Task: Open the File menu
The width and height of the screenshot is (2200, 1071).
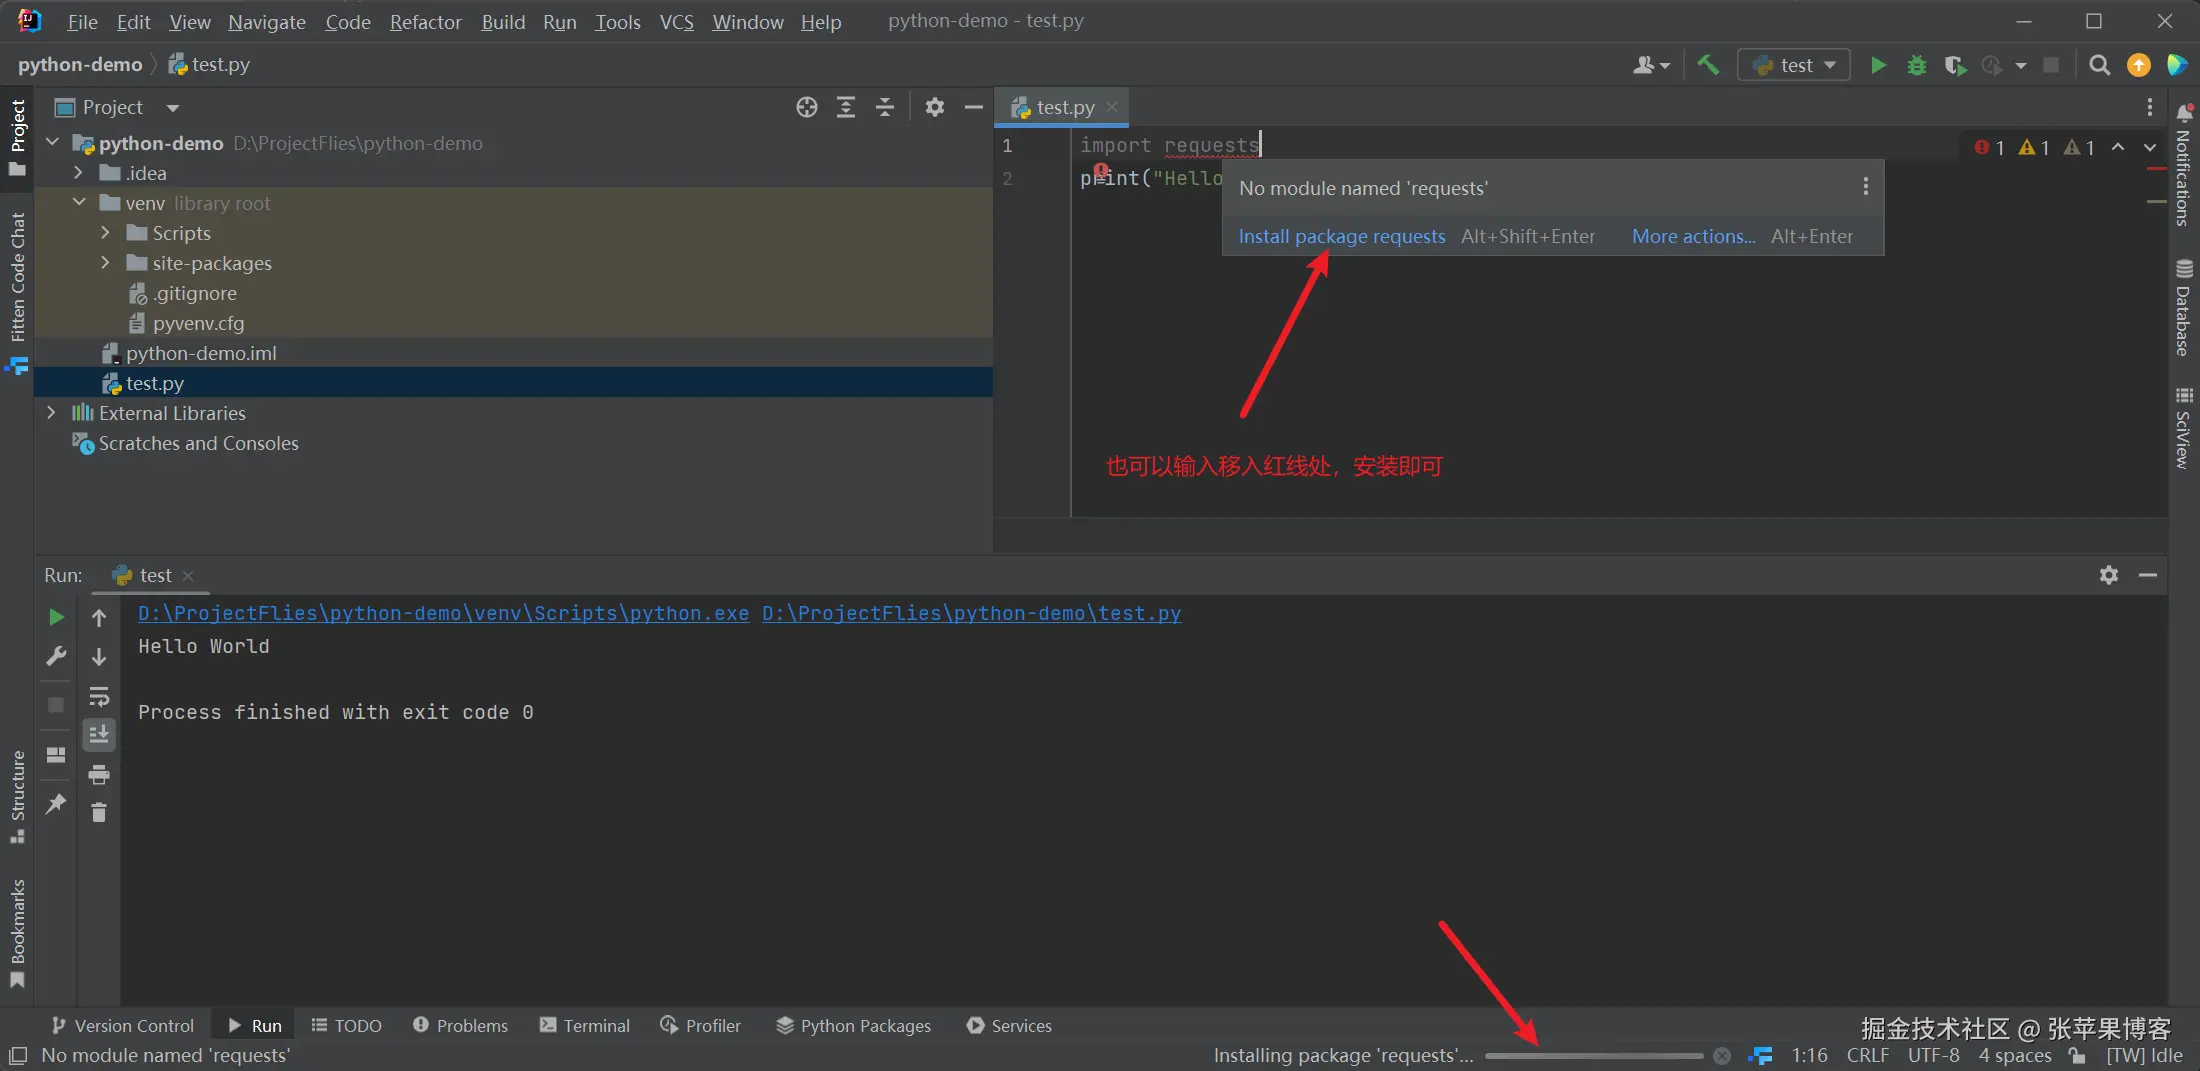Action: [x=82, y=22]
